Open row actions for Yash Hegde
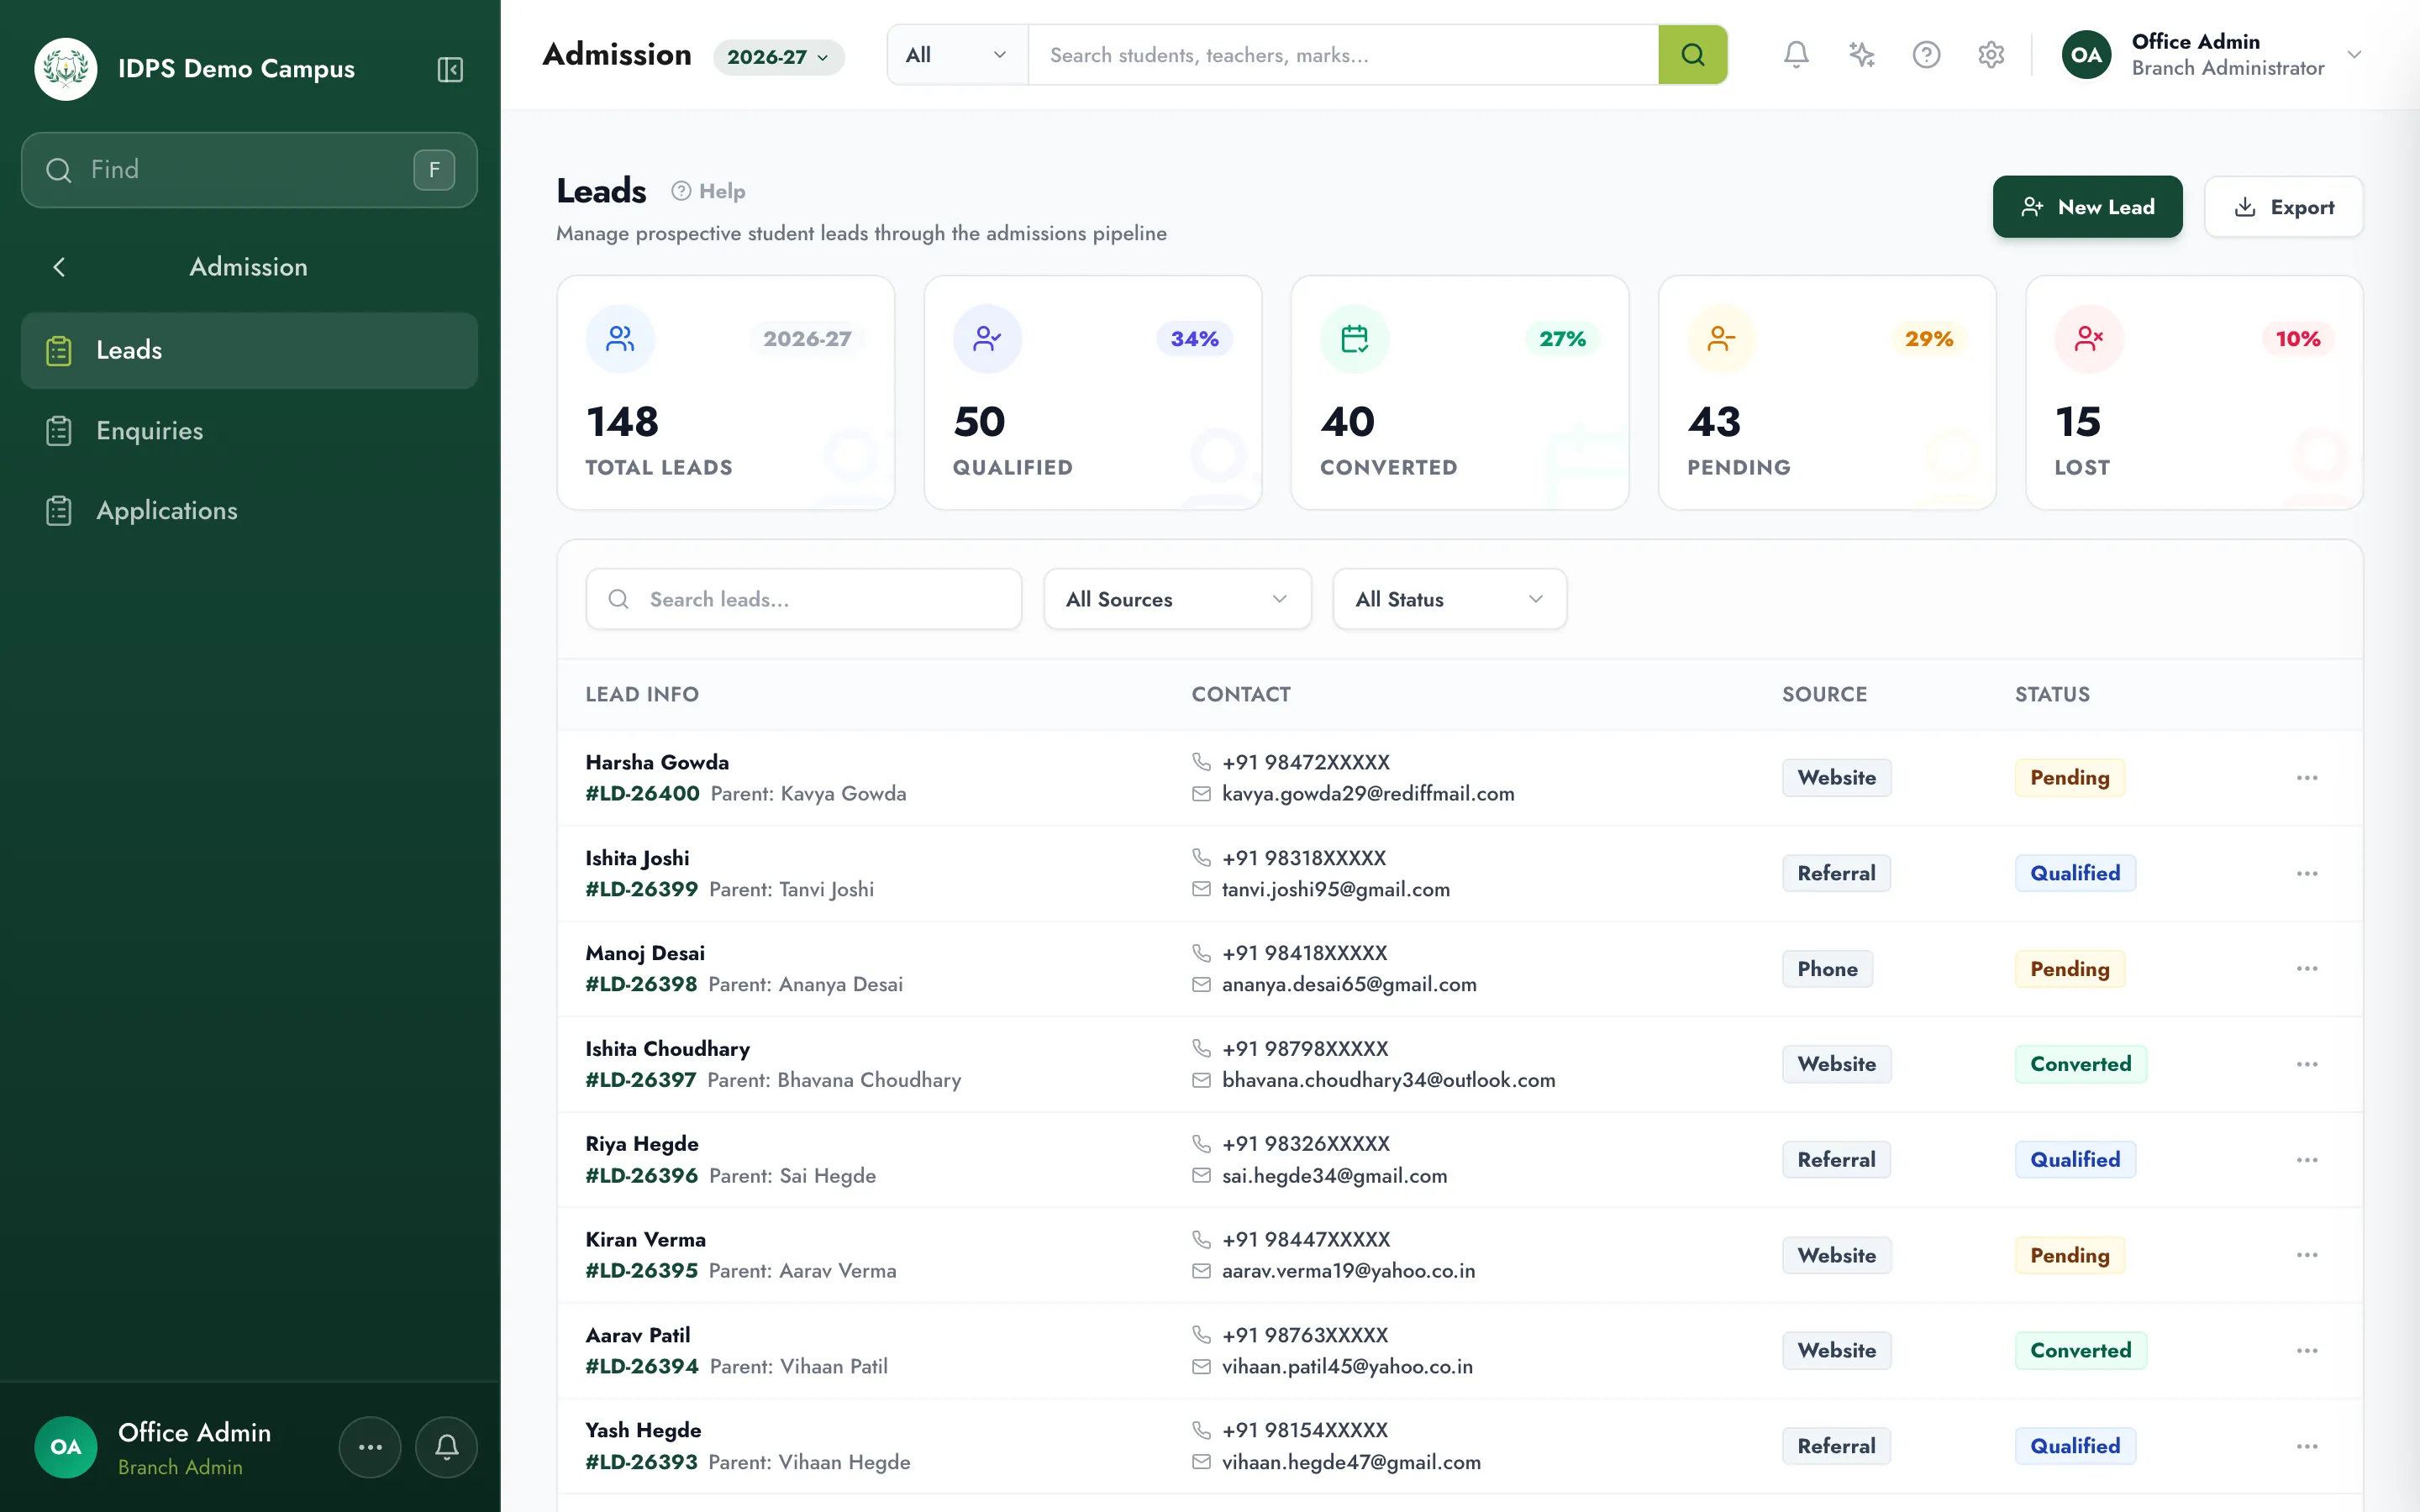 pyautogui.click(x=2307, y=1446)
